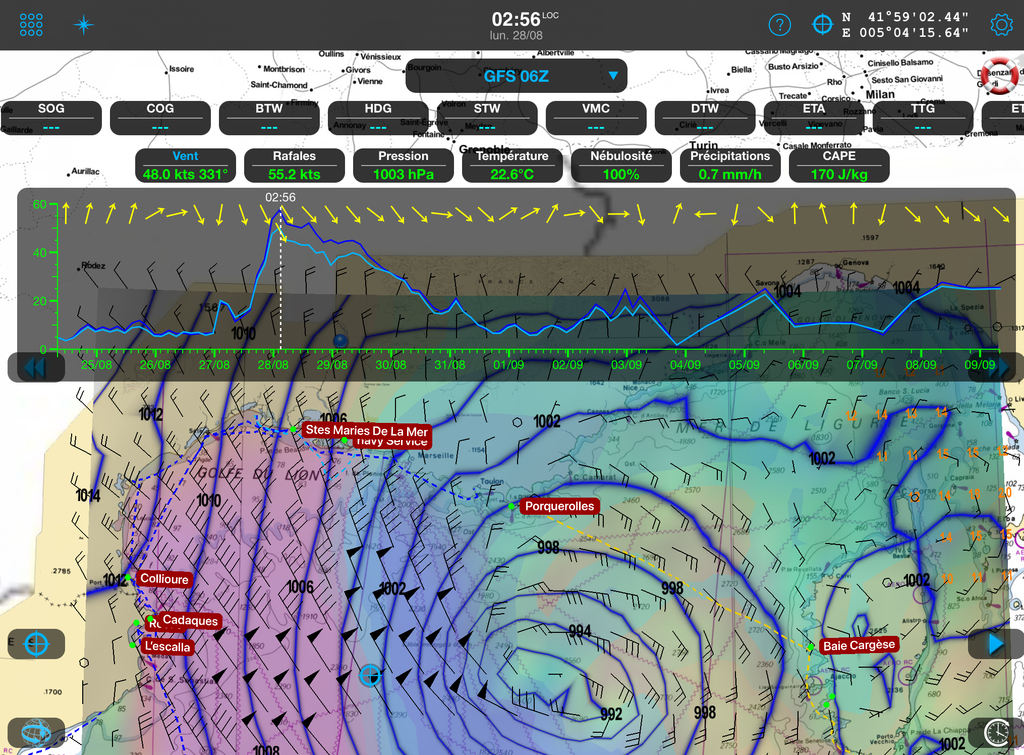This screenshot has height=755, width=1024.
Task: Tap the ETA instrument box
Action: 814,118
